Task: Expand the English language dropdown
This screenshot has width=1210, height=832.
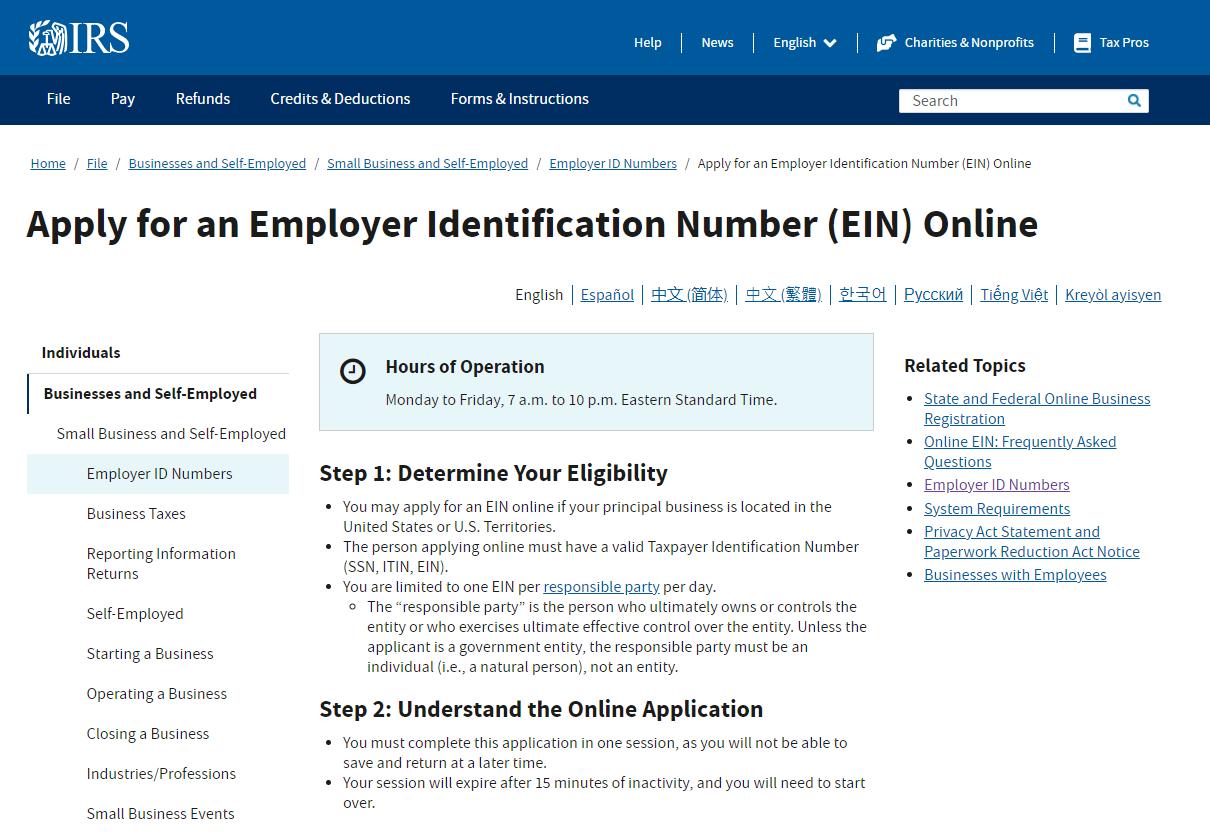Action: [x=805, y=43]
